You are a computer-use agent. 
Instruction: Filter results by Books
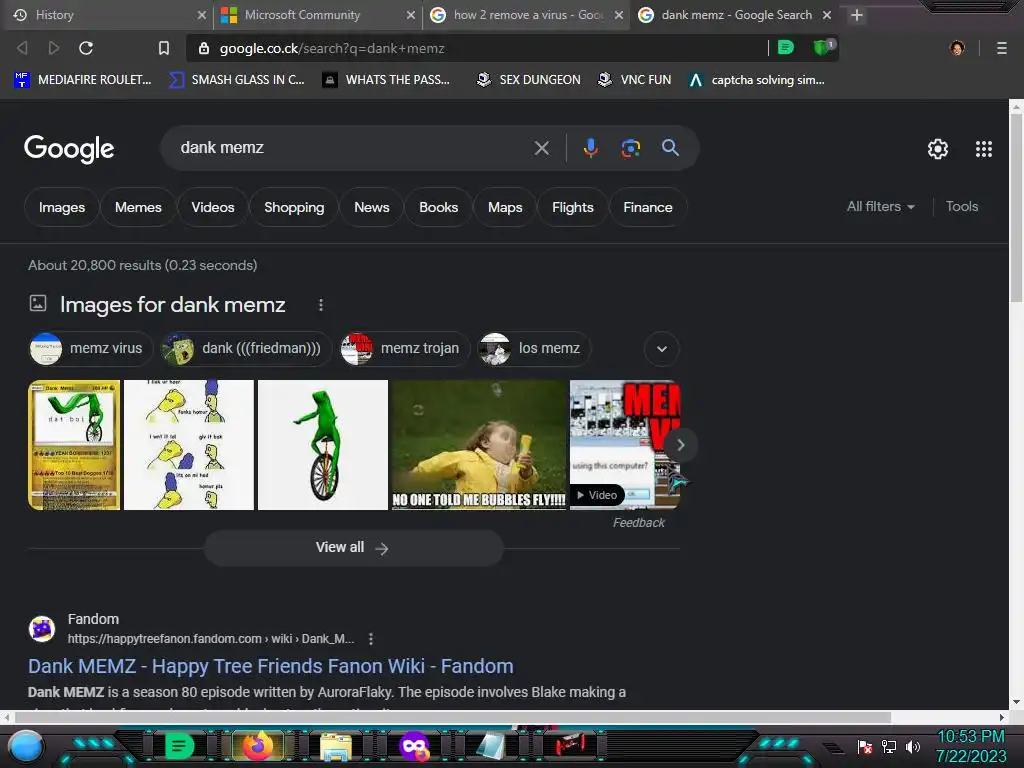pyautogui.click(x=438, y=207)
